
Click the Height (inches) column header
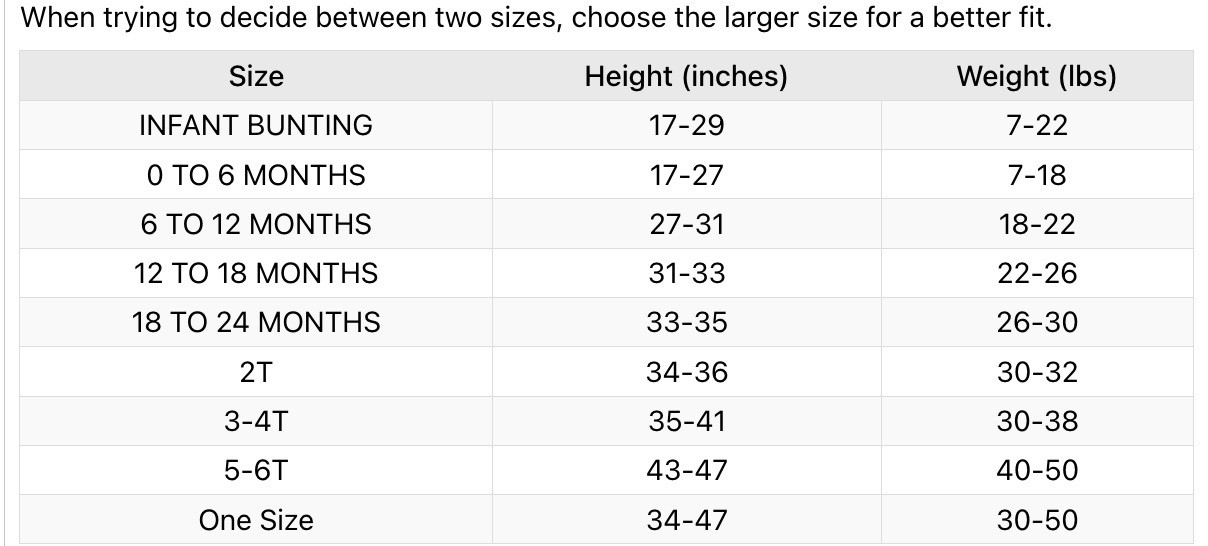pos(686,76)
